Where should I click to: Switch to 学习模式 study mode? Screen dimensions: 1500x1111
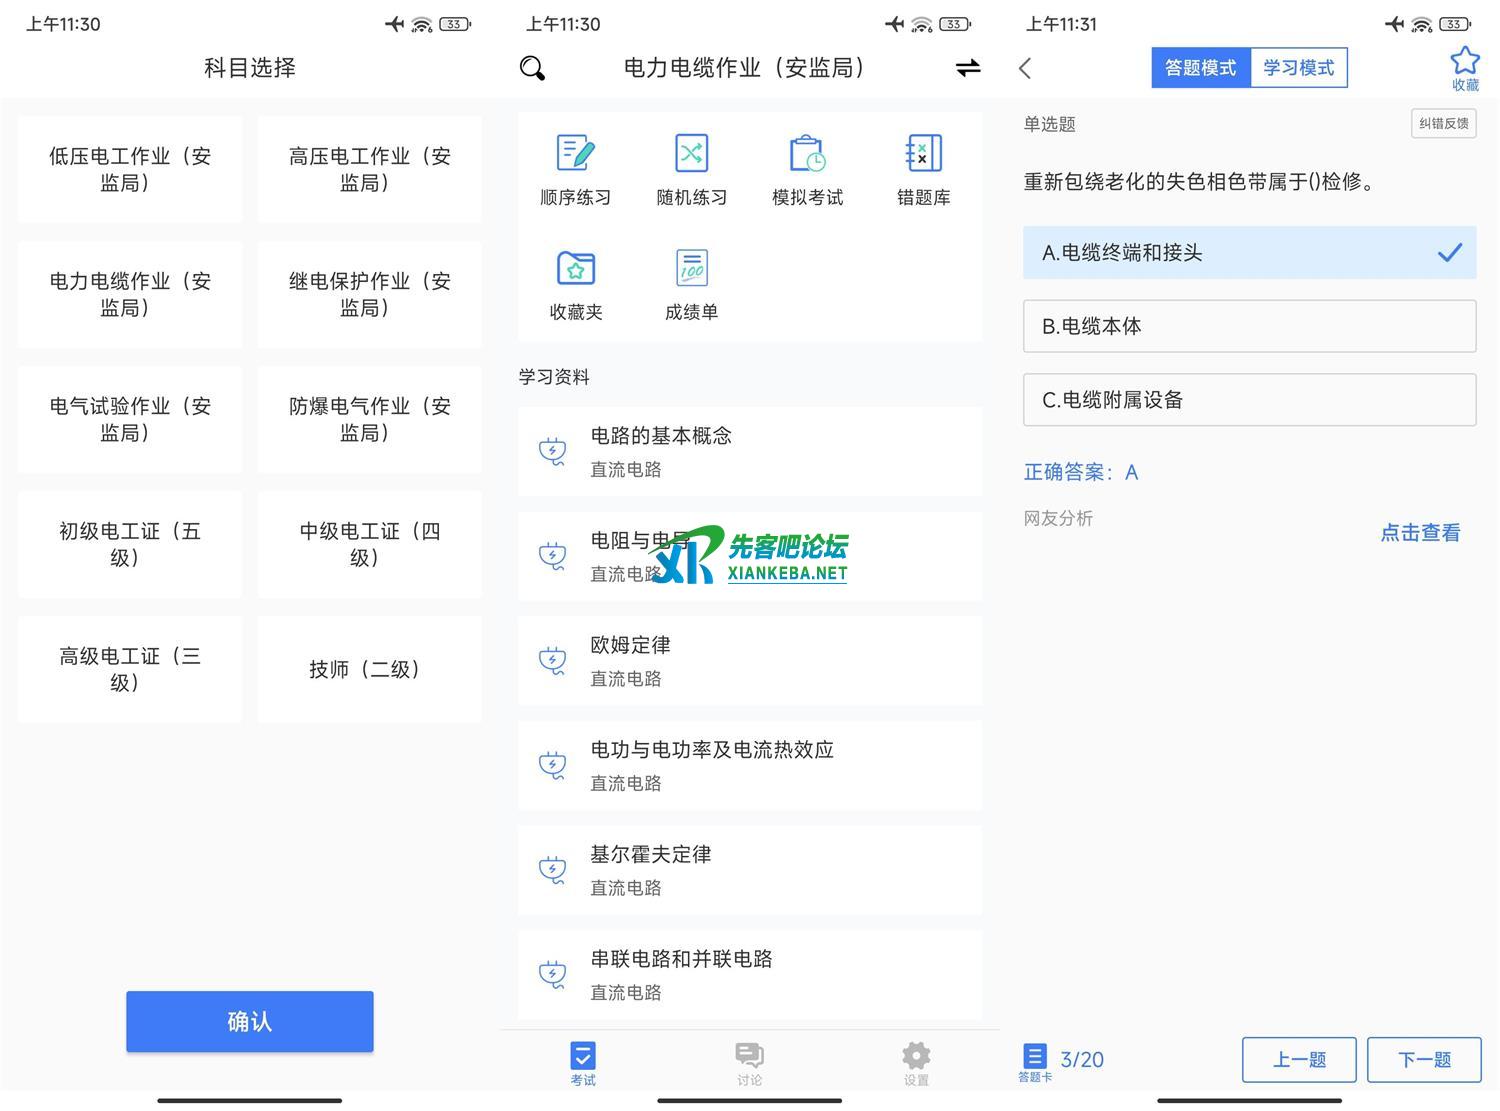tap(1298, 68)
